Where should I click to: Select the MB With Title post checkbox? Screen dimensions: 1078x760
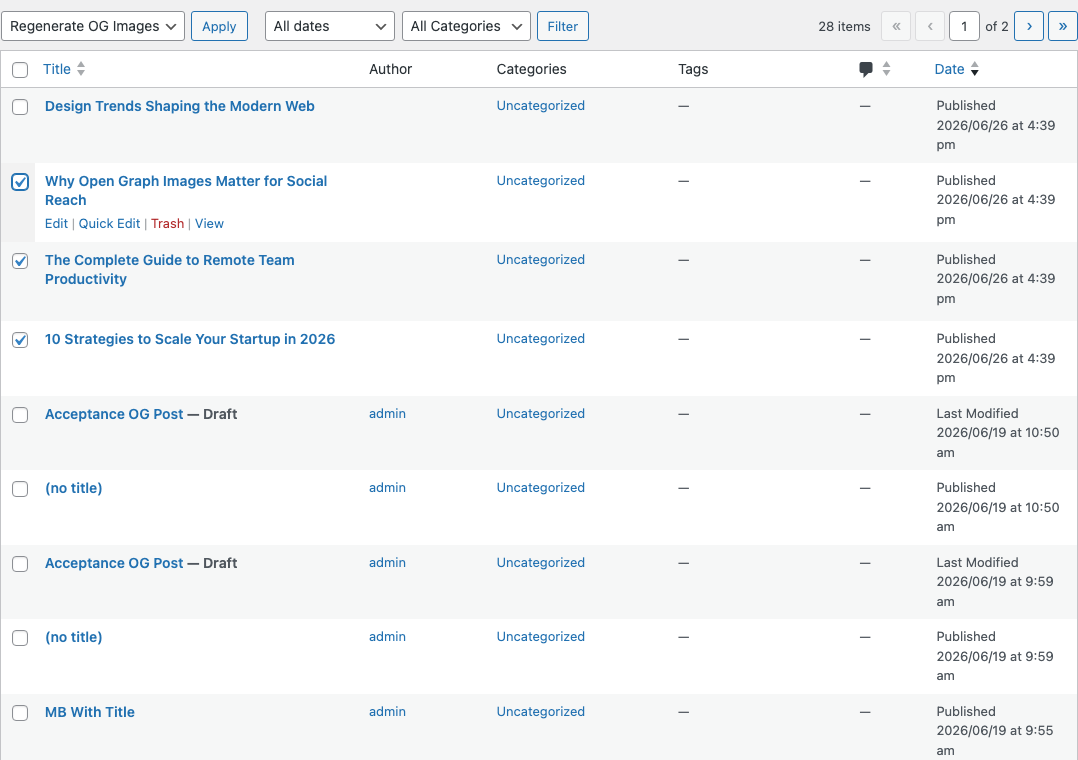pos(20,713)
